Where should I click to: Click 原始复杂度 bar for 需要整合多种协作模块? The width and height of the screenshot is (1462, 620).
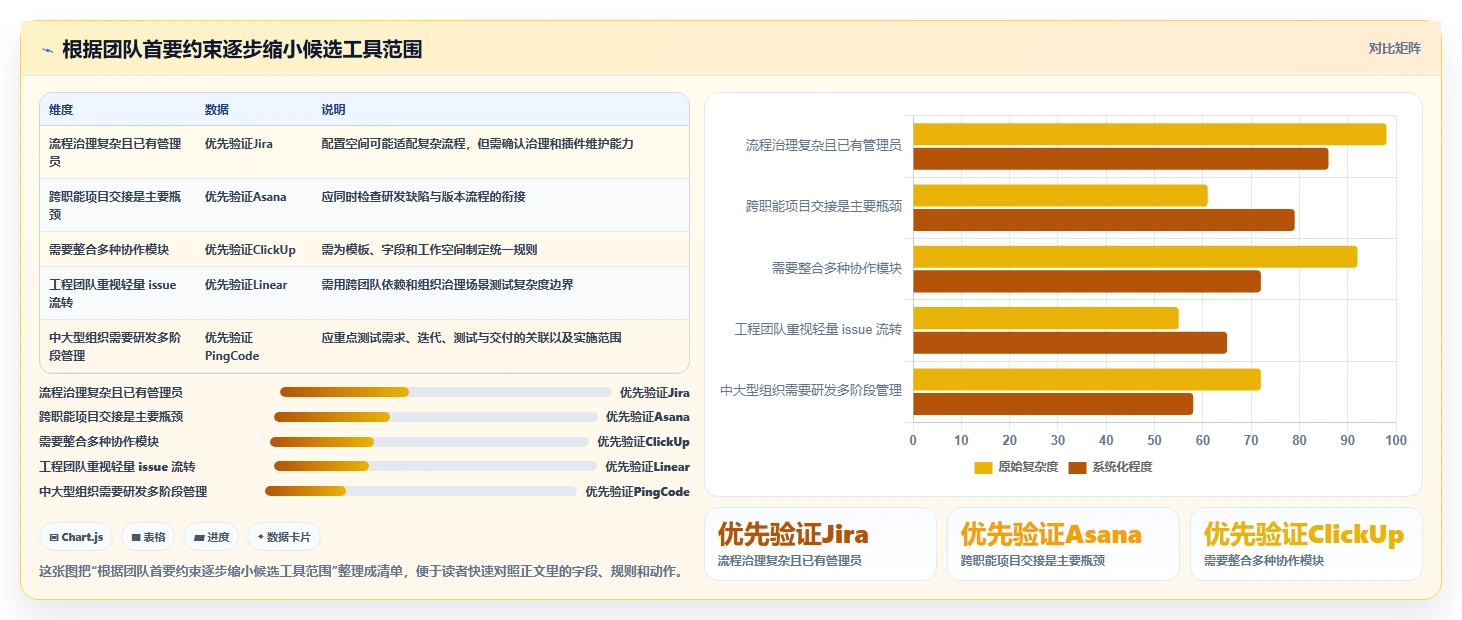[x=1135, y=256]
